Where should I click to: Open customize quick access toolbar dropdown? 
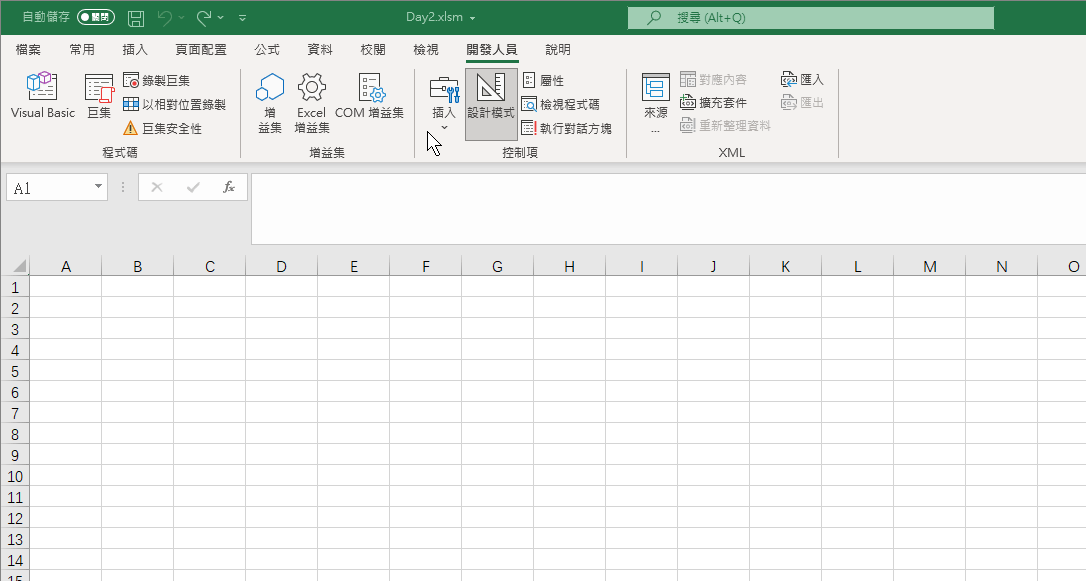(242, 17)
